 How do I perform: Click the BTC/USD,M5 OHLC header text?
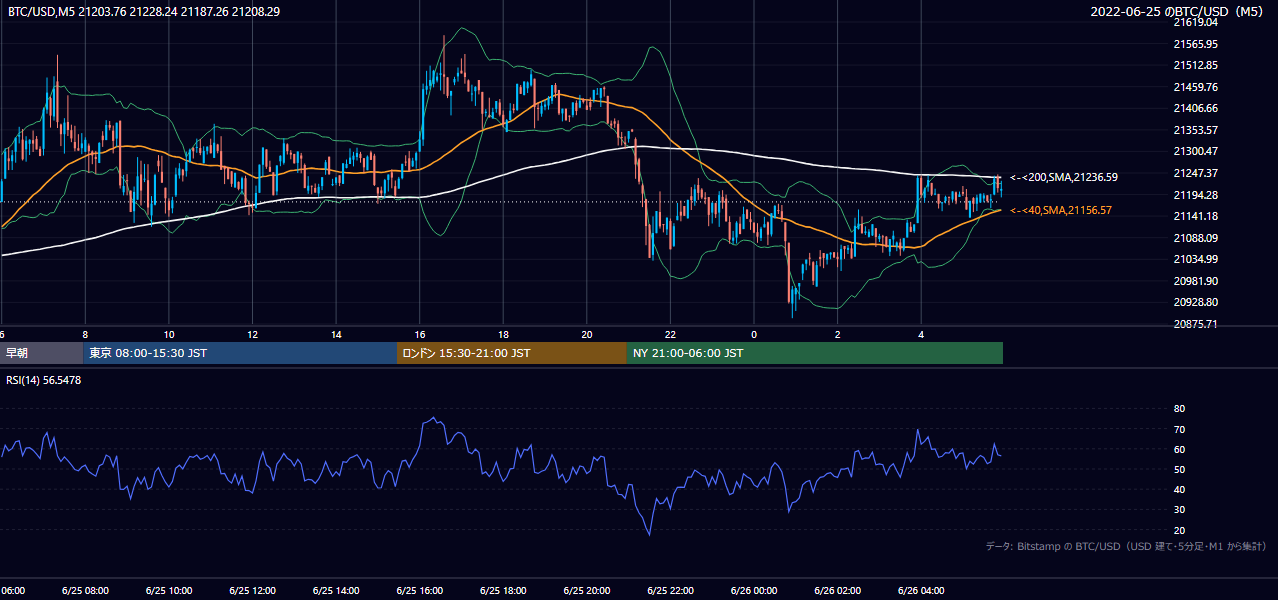144,12
